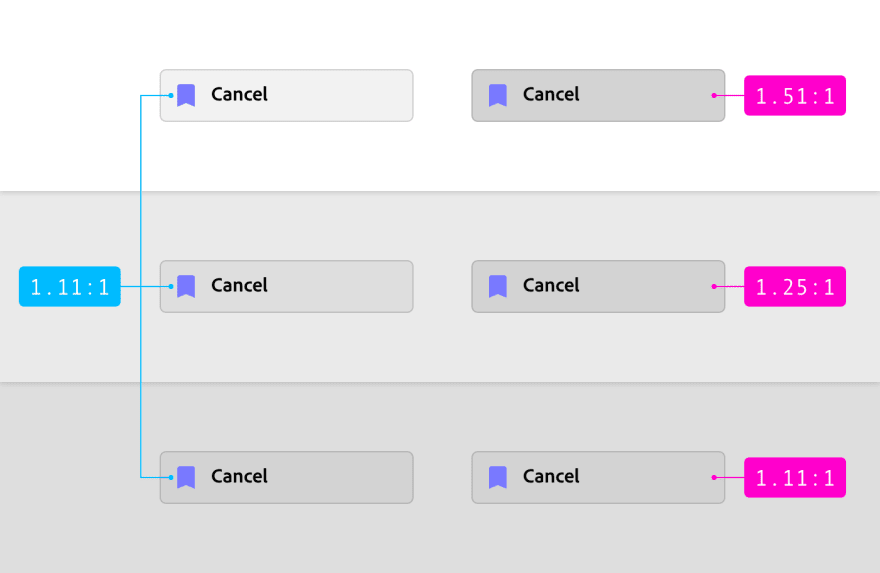Select the blue 1.11:1 contrast ratio label
This screenshot has height=573, width=880.
70,286
